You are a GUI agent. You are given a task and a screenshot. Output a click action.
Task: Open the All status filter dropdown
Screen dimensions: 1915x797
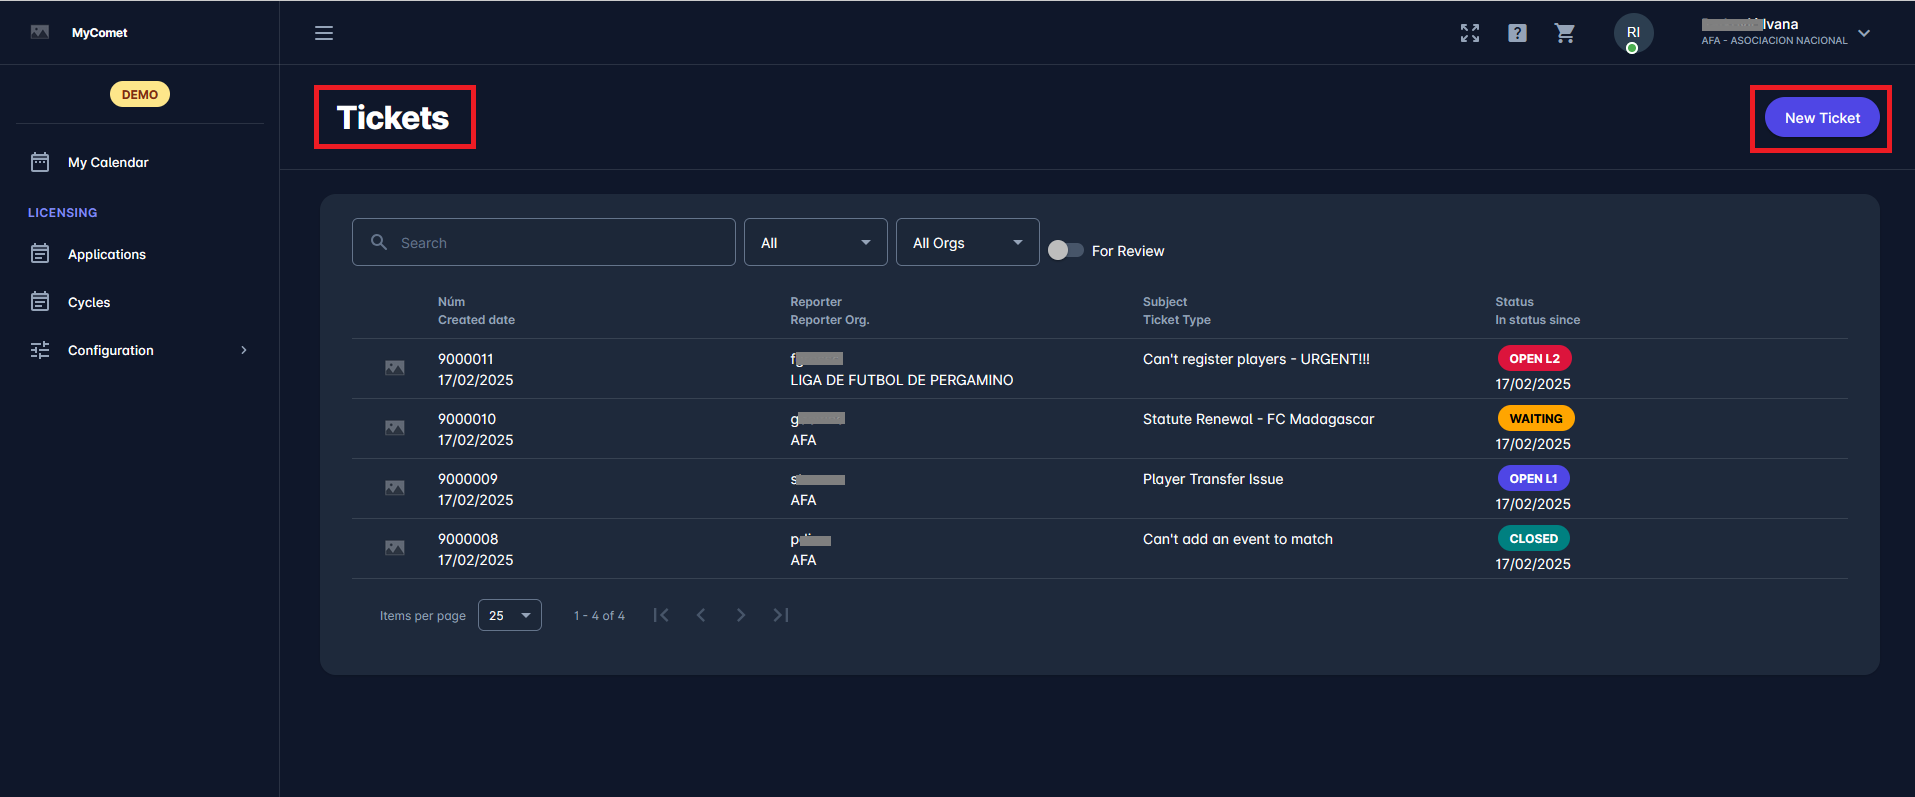pyautogui.click(x=815, y=242)
